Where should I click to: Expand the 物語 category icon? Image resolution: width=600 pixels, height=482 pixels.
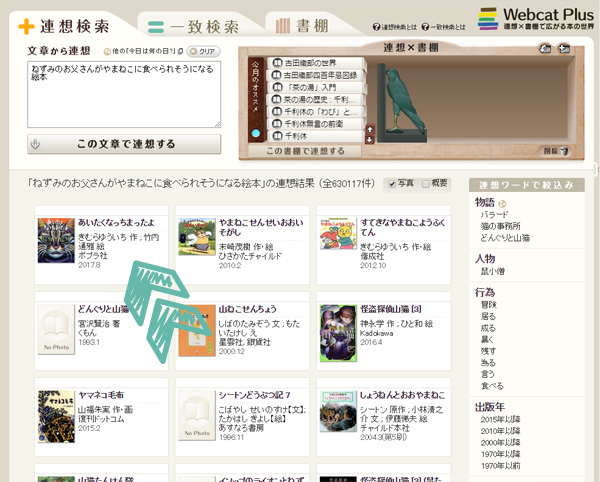[x=502, y=204]
